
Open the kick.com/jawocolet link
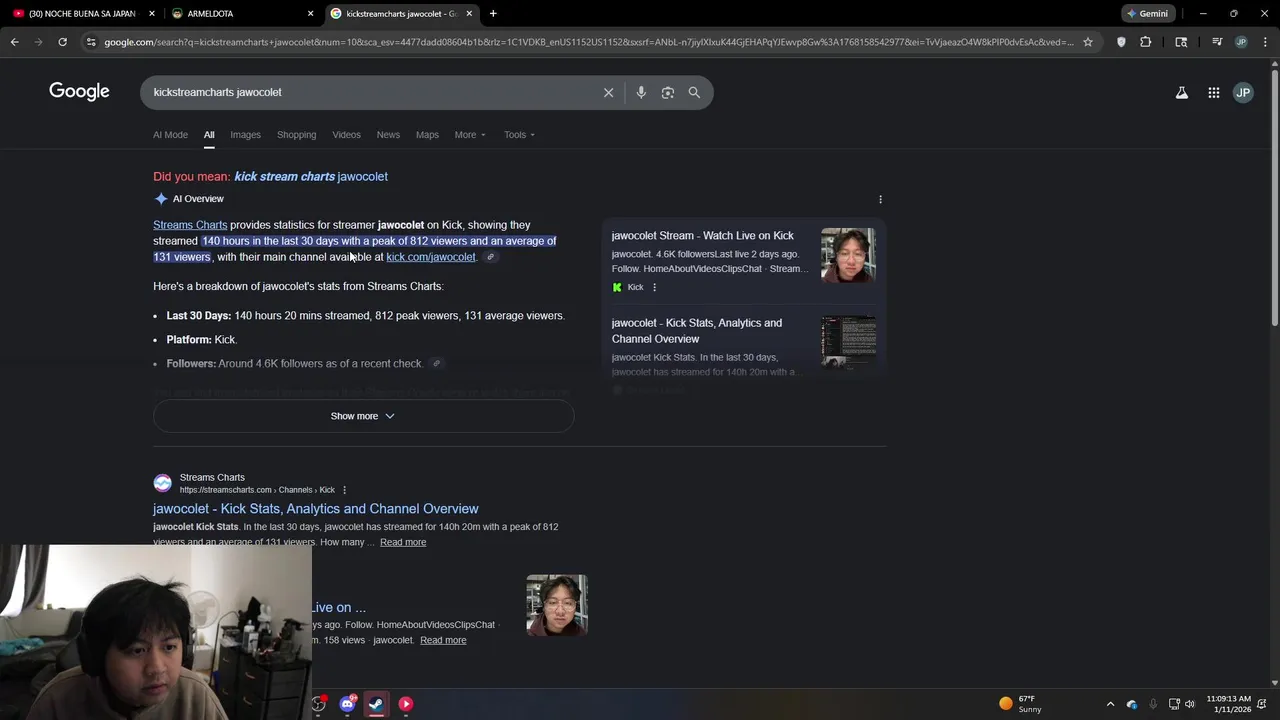431,257
